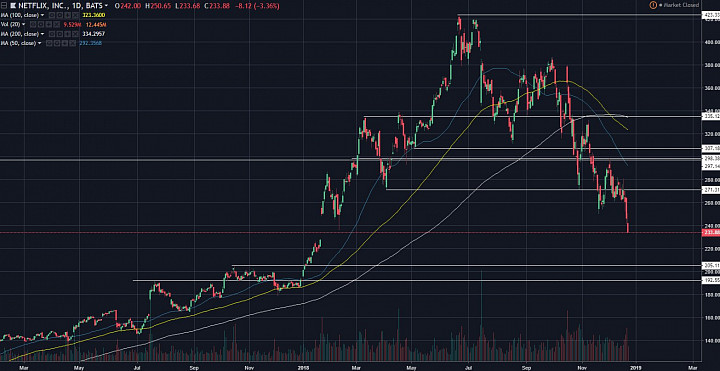Click the orange warning icon beside Market Closed
720x371 pixels.
pyautogui.click(x=653, y=5)
